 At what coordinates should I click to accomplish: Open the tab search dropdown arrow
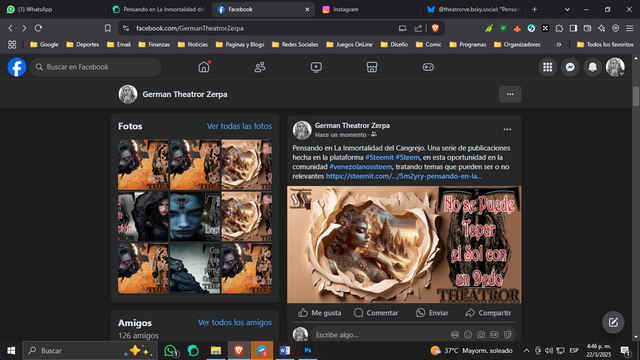(567, 9)
